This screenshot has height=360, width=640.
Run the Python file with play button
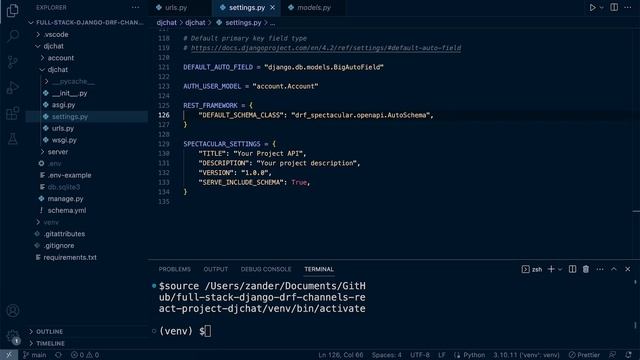coord(592,7)
